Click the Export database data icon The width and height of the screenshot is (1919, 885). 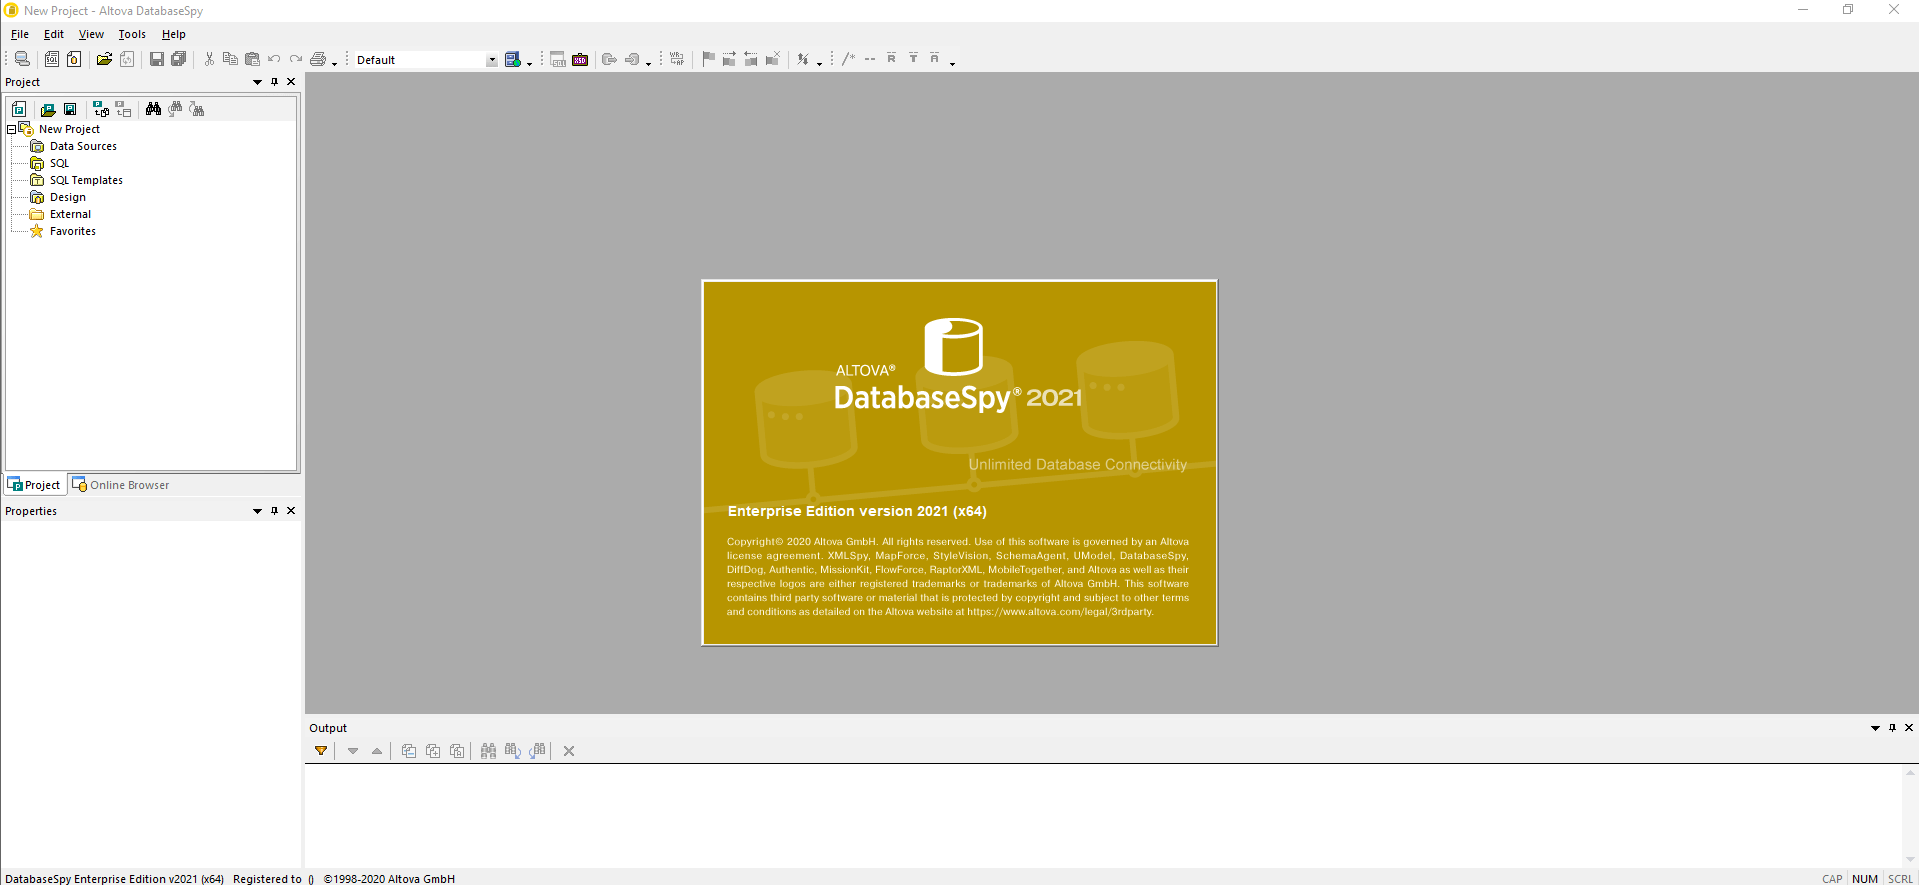point(609,59)
